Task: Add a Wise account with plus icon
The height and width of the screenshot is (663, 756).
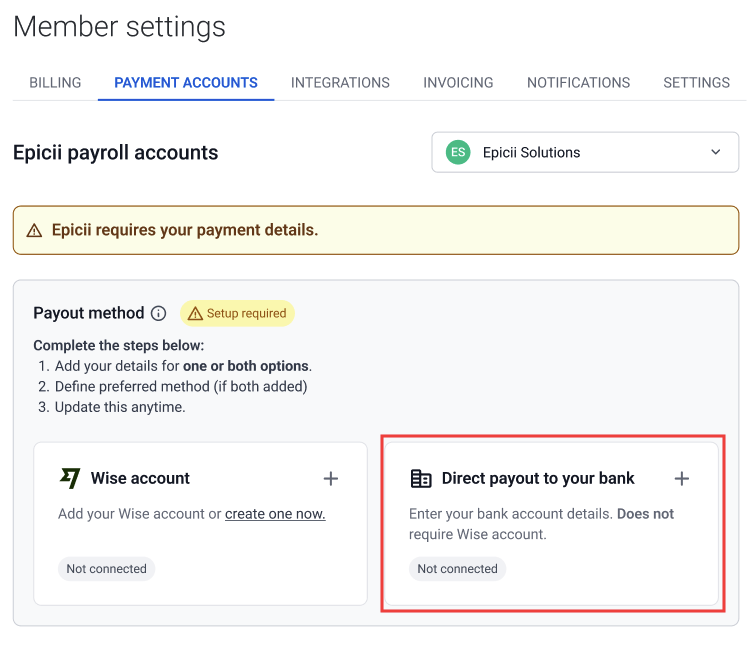Action: coord(331,479)
